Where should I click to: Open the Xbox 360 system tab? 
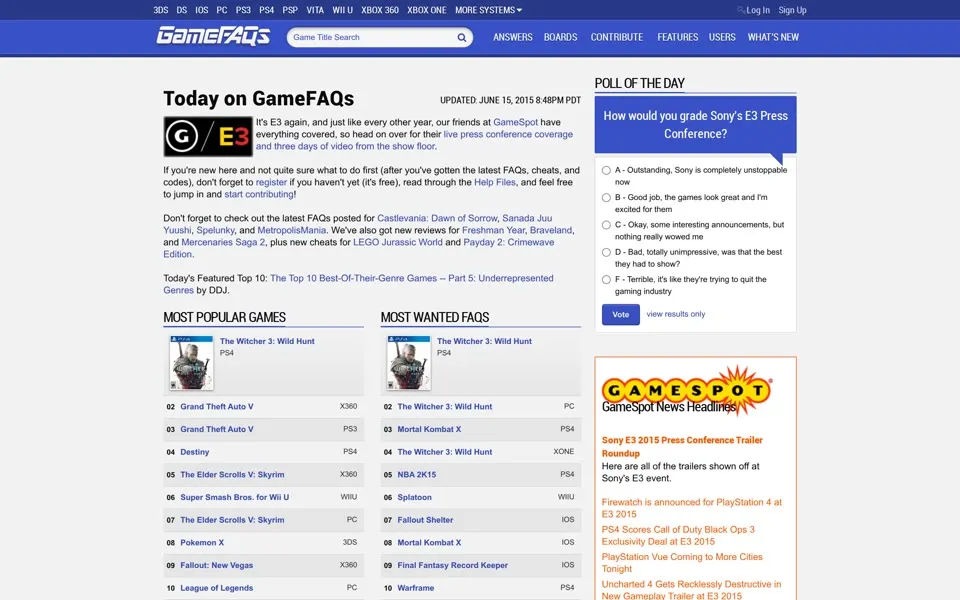[x=380, y=10]
